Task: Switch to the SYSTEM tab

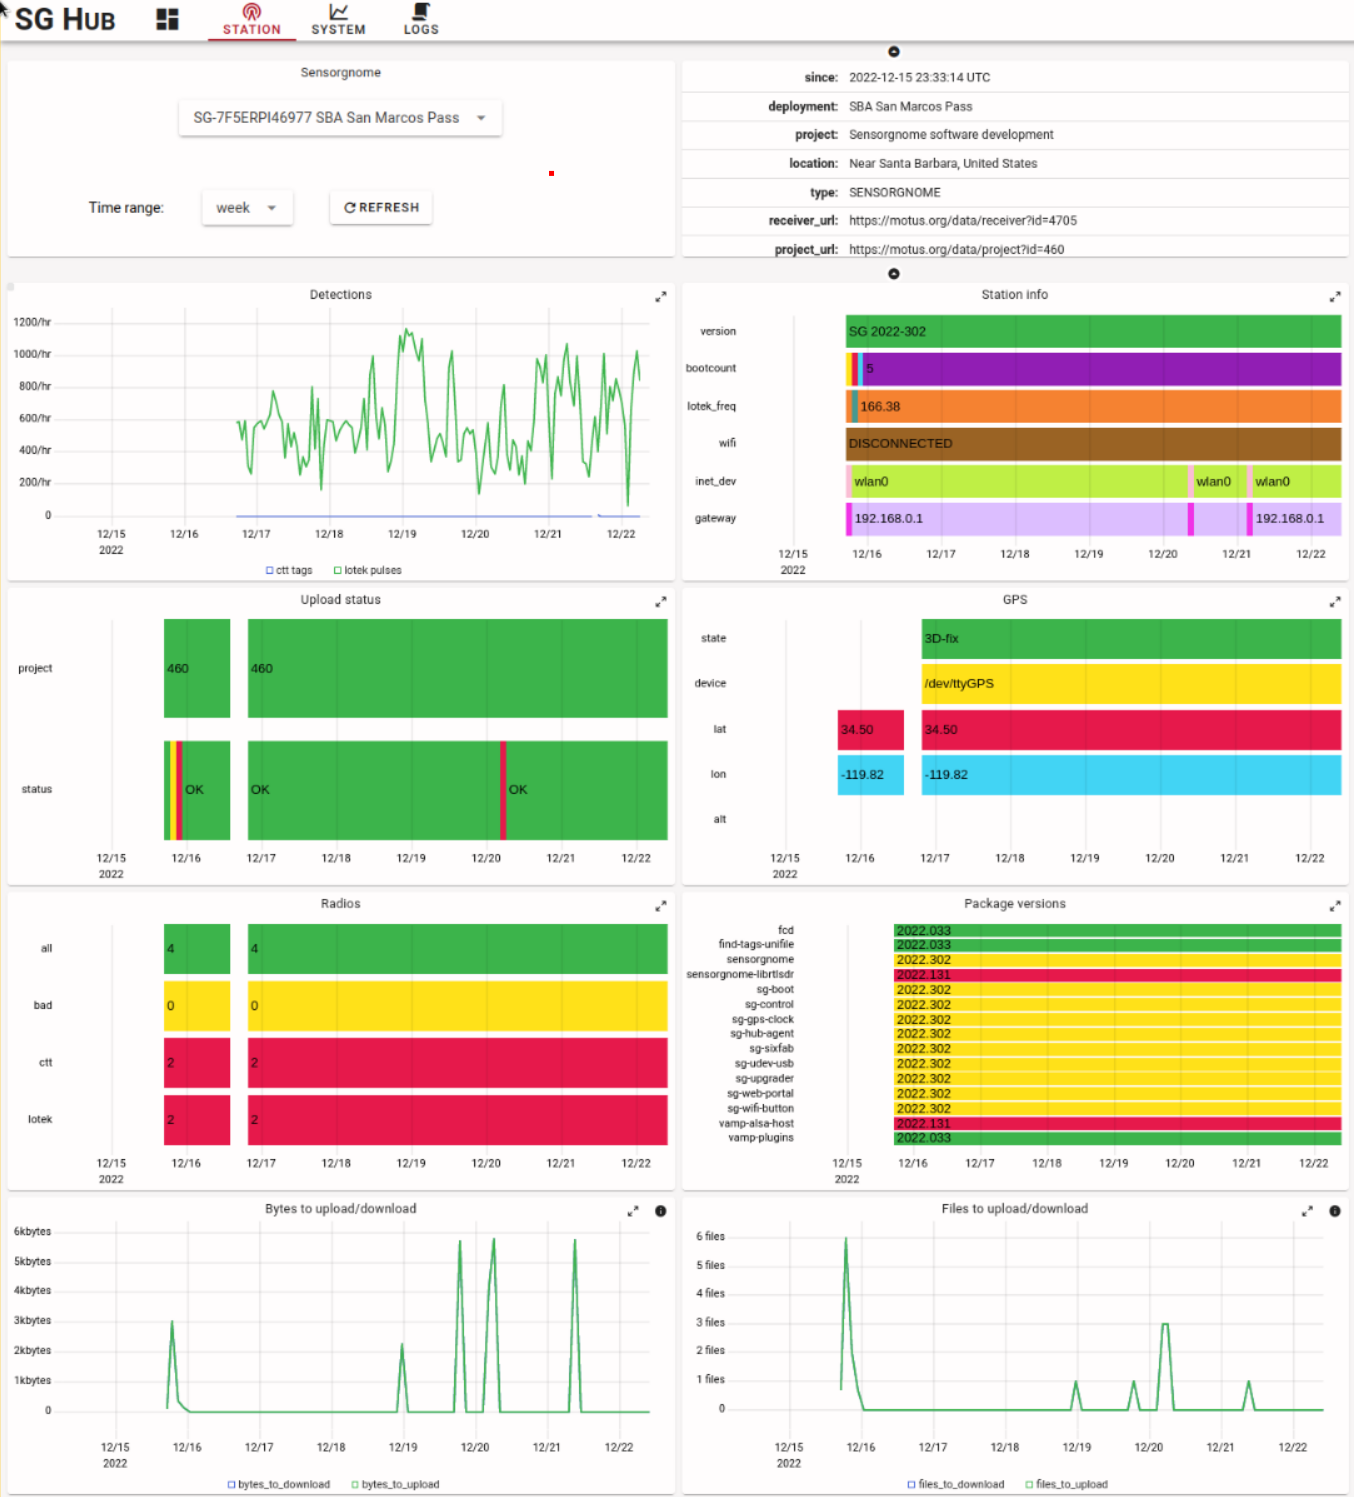Action: coord(338,18)
